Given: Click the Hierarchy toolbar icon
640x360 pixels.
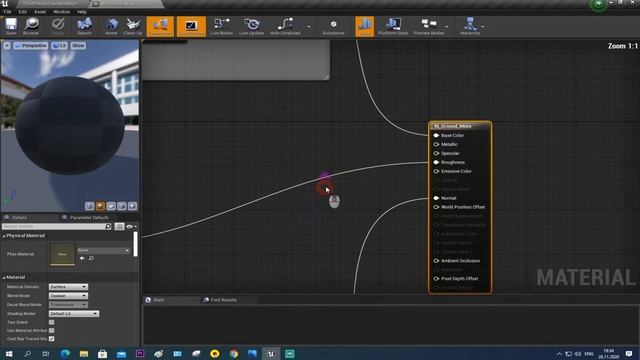Looking at the screenshot, I should (470, 26).
